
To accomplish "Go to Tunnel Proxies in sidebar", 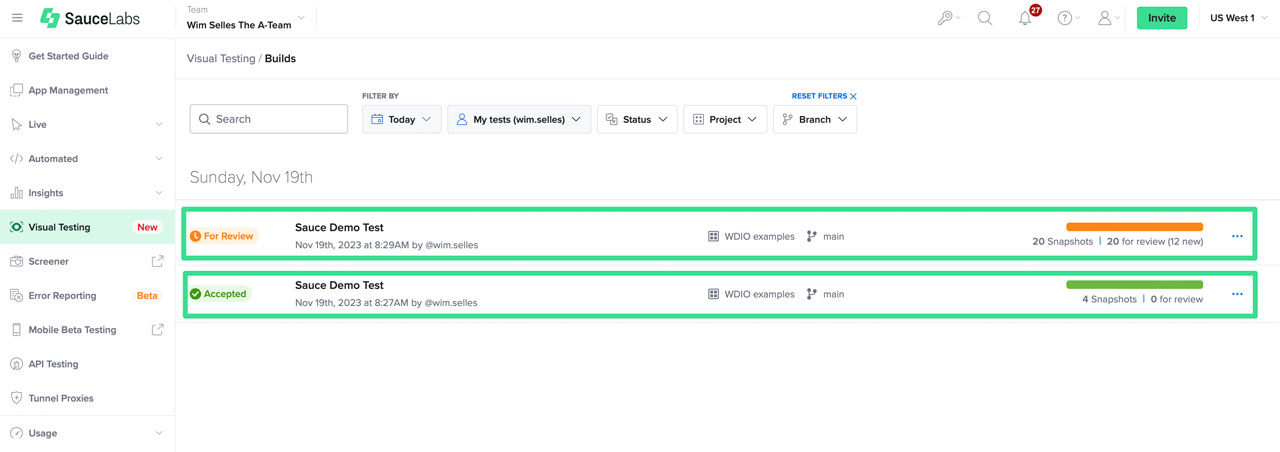I will point(61,398).
